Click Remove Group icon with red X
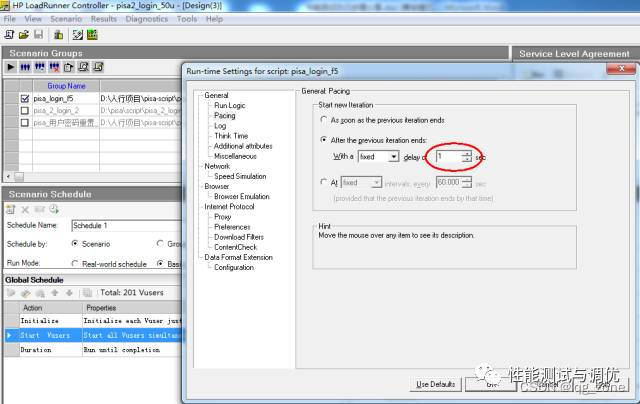Image resolution: width=640 pixels, height=404 pixels. click(x=54, y=67)
